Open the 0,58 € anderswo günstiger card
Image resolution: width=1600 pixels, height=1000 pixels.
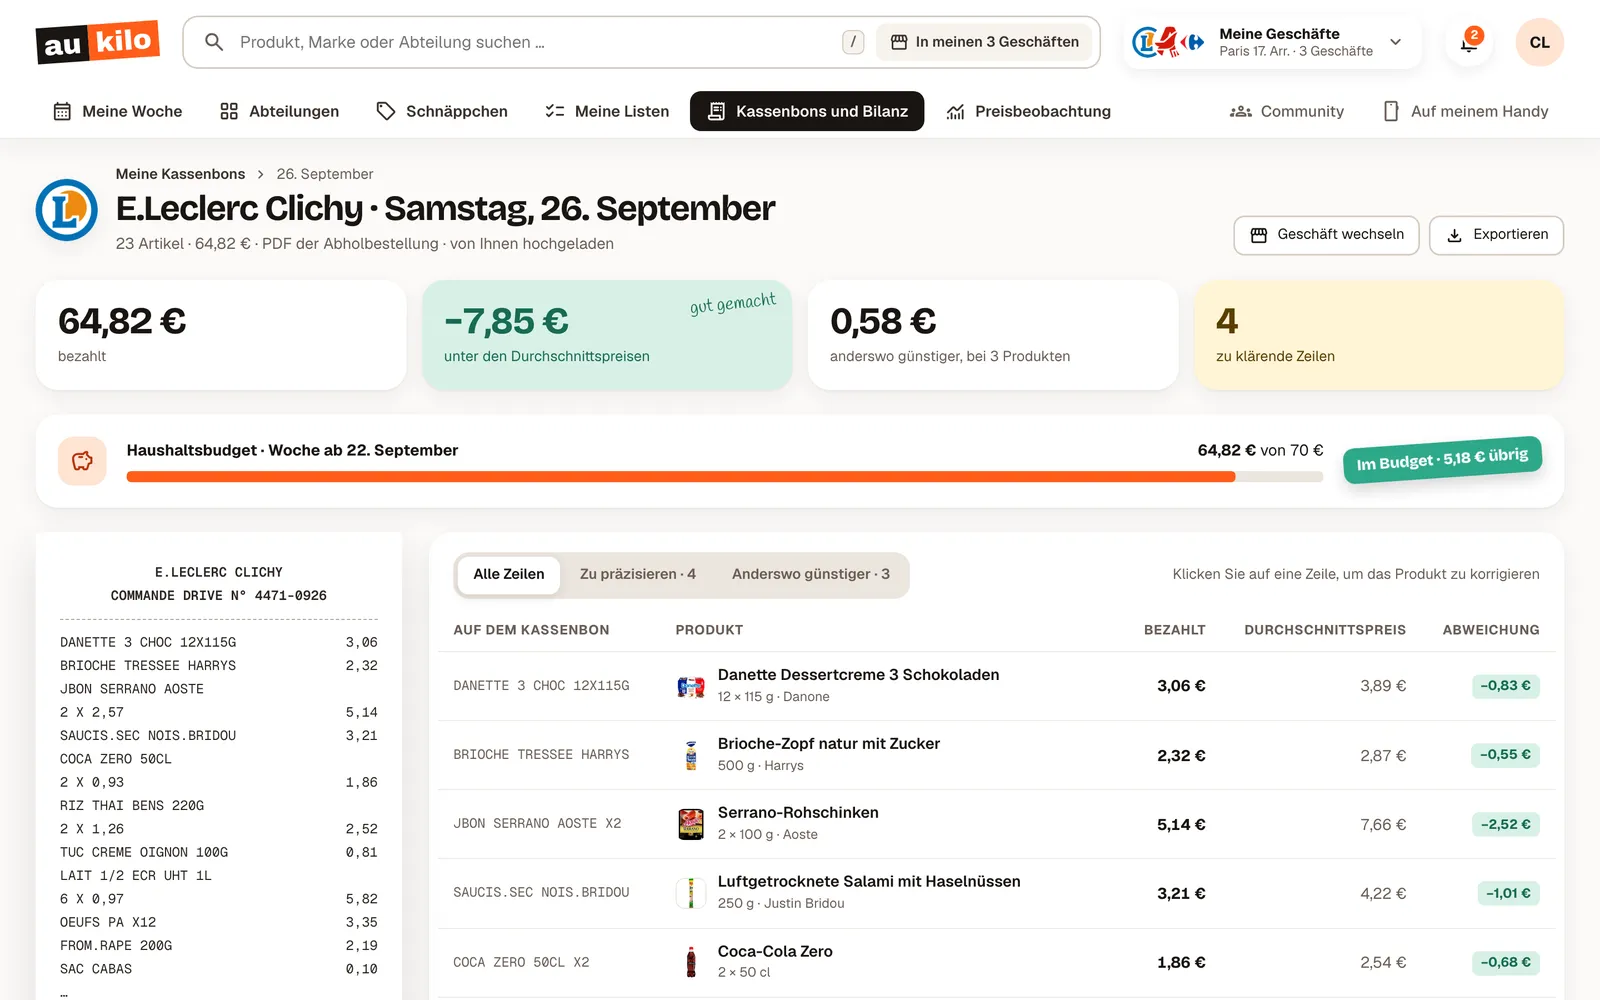tap(993, 335)
